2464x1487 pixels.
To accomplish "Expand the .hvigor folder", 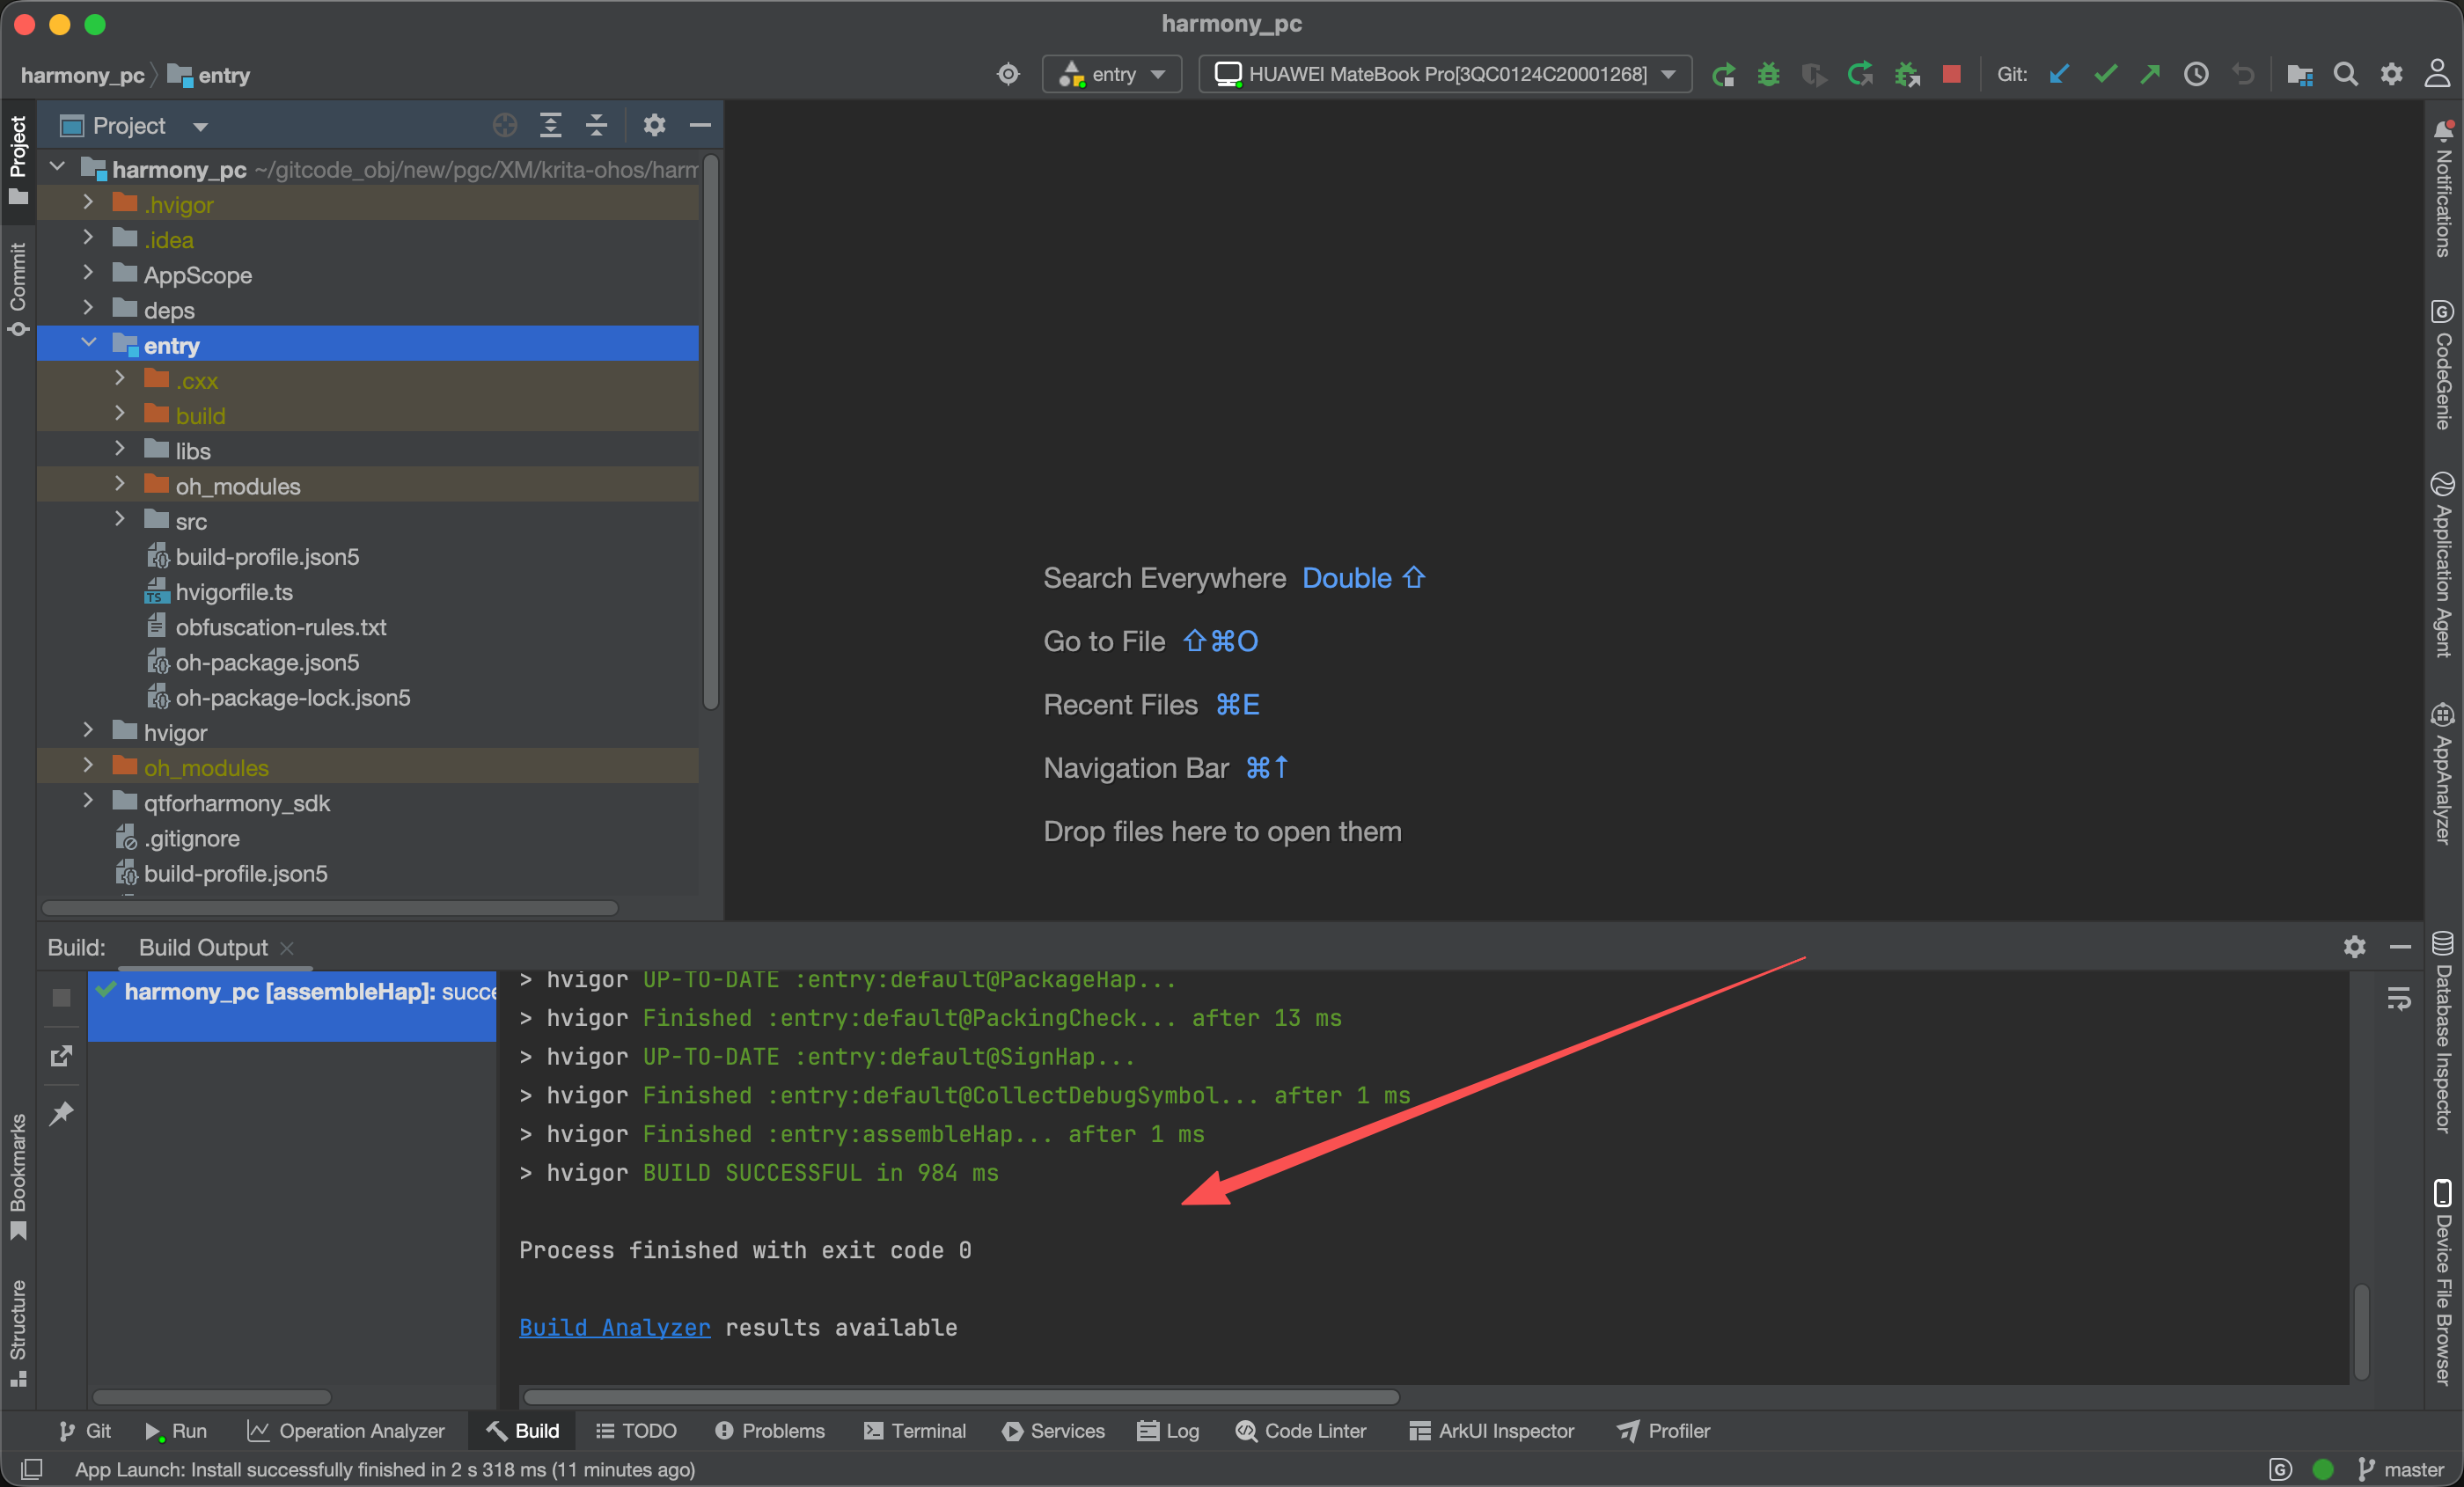I will coord(88,203).
